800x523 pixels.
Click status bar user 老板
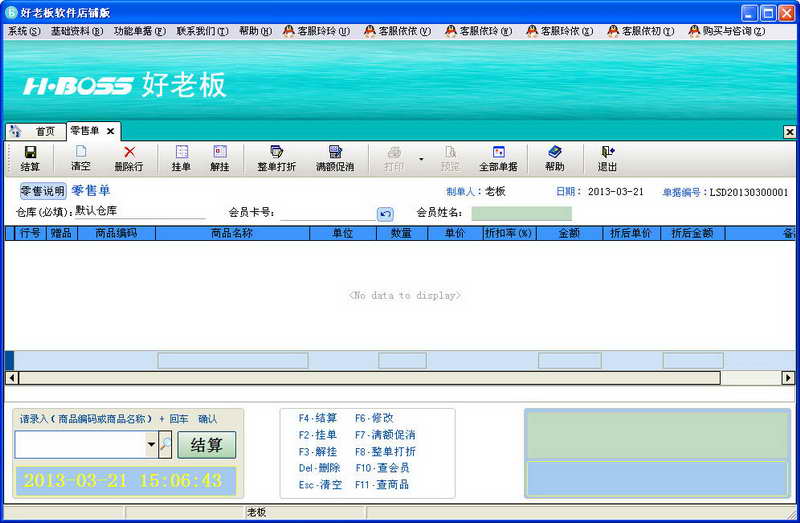click(x=257, y=512)
